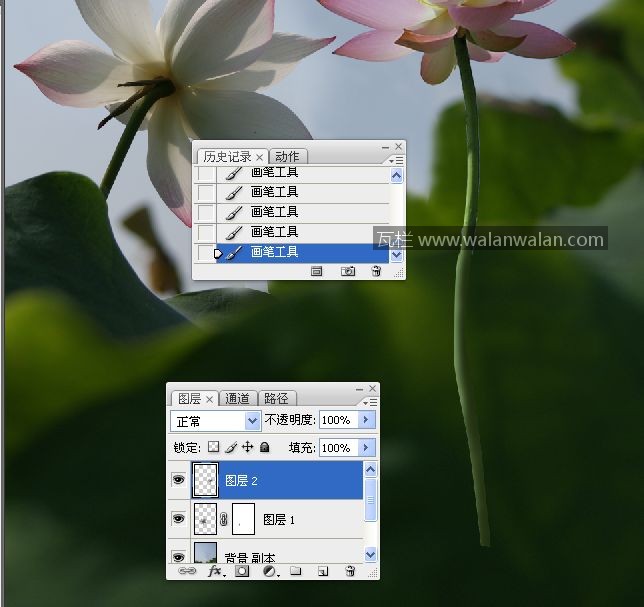Click the link layers chain icon at Layers bottom
644x607 pixels.
click(187, 571)
